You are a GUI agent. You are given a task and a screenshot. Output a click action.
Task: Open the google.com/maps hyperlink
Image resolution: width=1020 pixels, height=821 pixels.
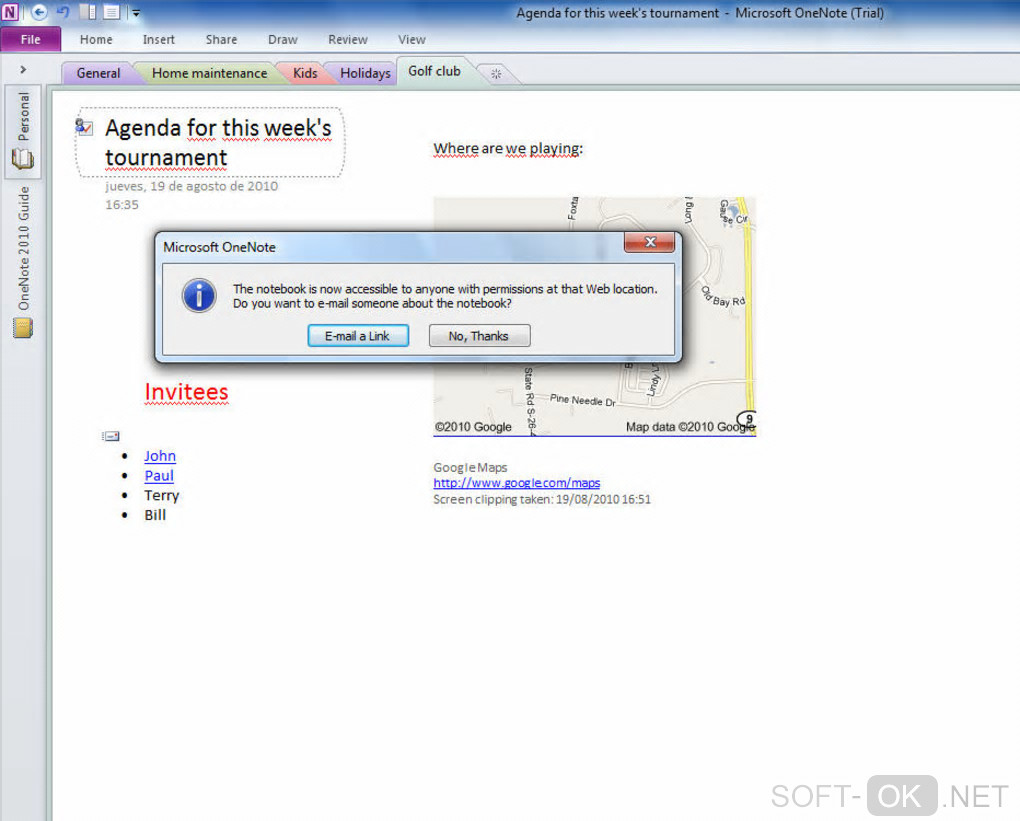[x=517, y=483]
